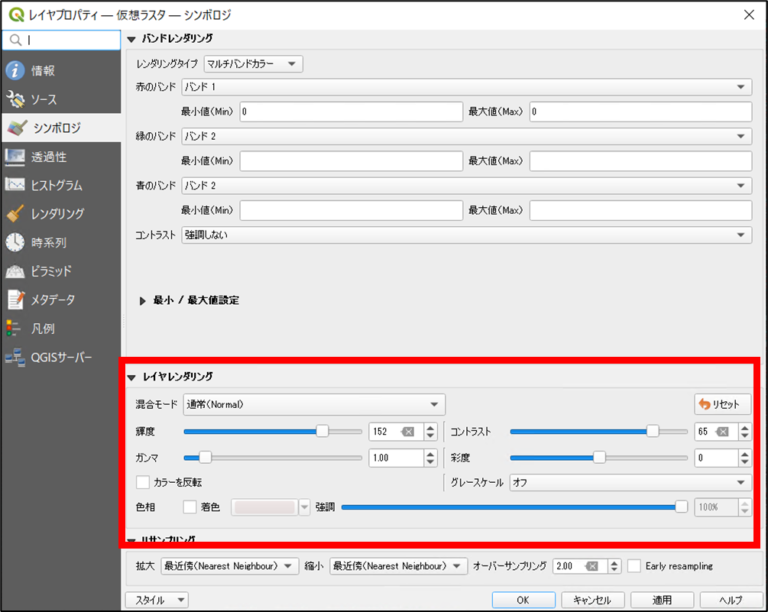Select the 凡例 tab label
Screen dimensions: 768x612
click(x=43, y=329)
